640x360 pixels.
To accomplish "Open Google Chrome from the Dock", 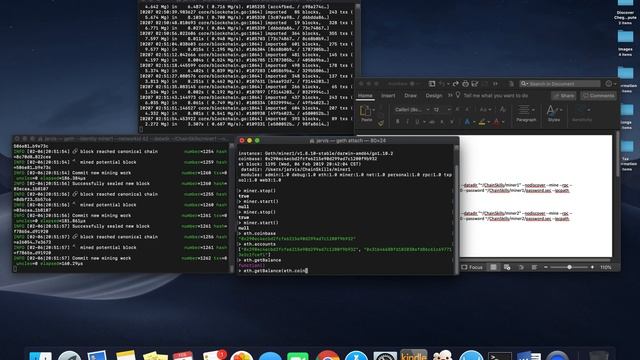I will click(x=327, y=356).
